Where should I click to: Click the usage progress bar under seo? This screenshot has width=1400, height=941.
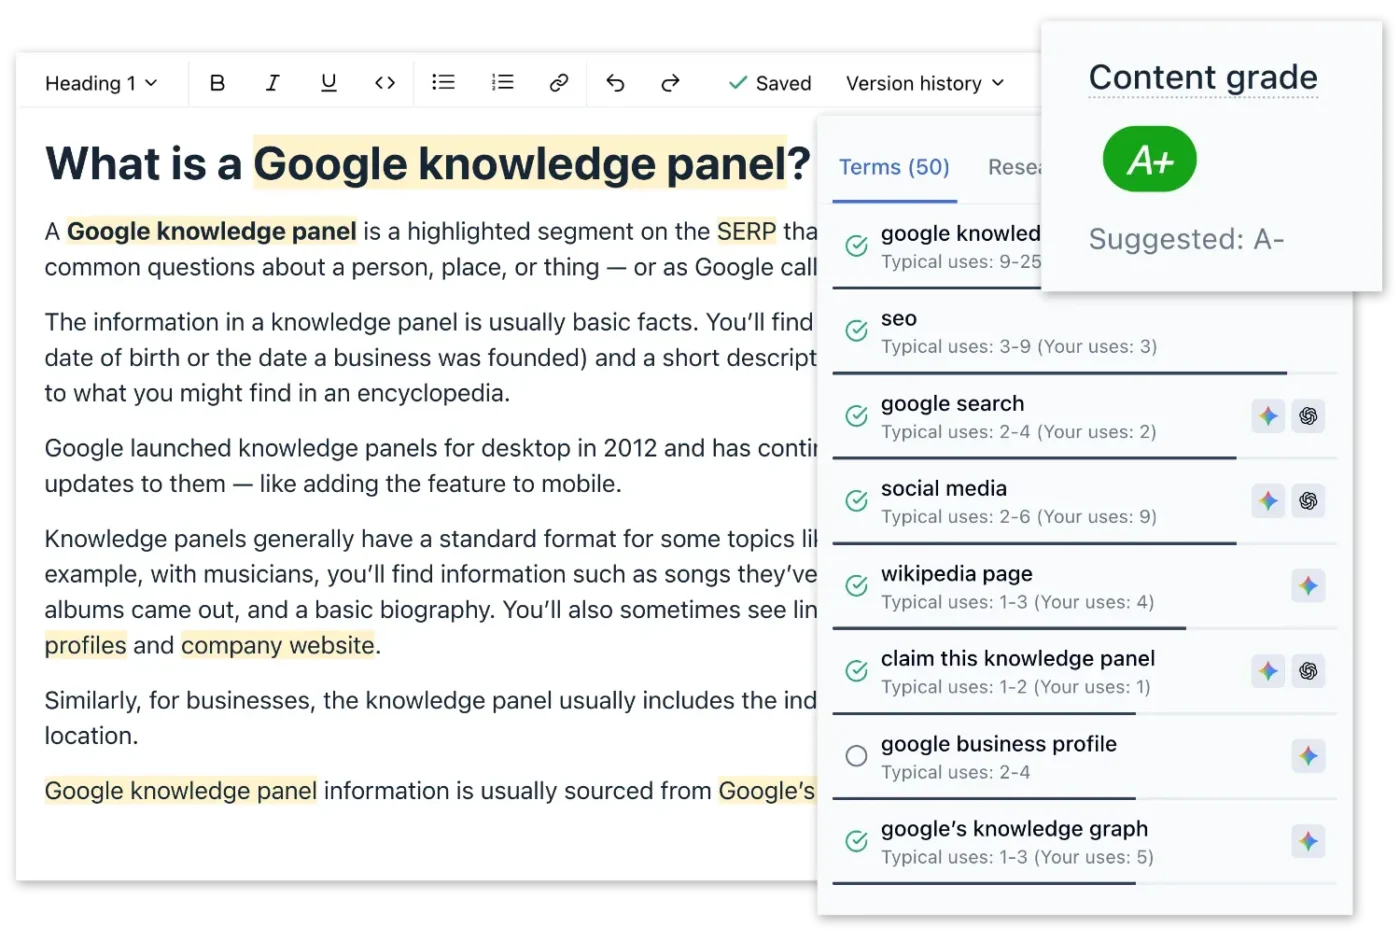coord(1059,374)
